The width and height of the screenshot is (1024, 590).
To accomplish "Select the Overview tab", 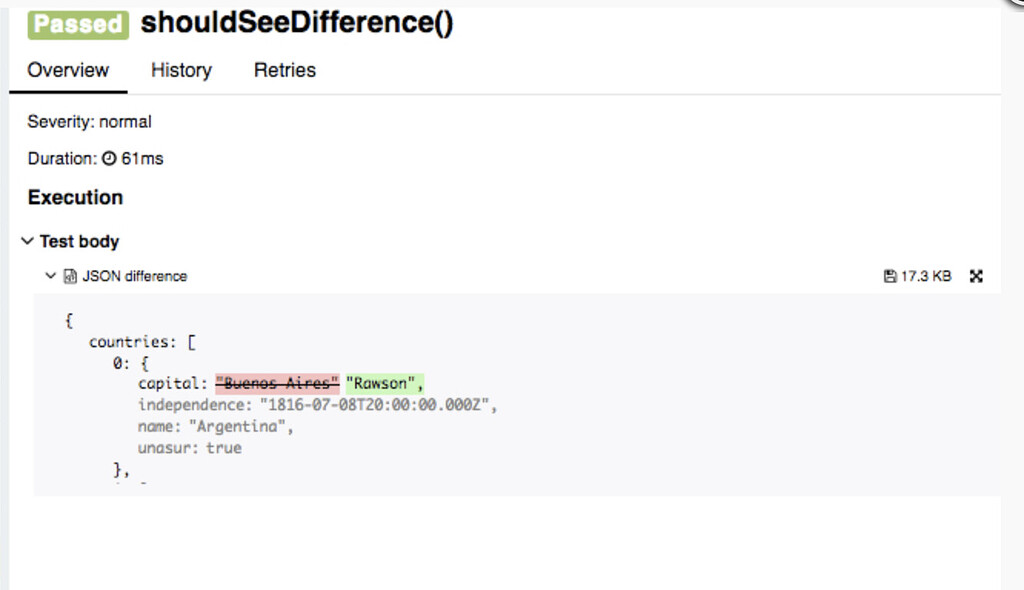I will [x=68, y=70].
